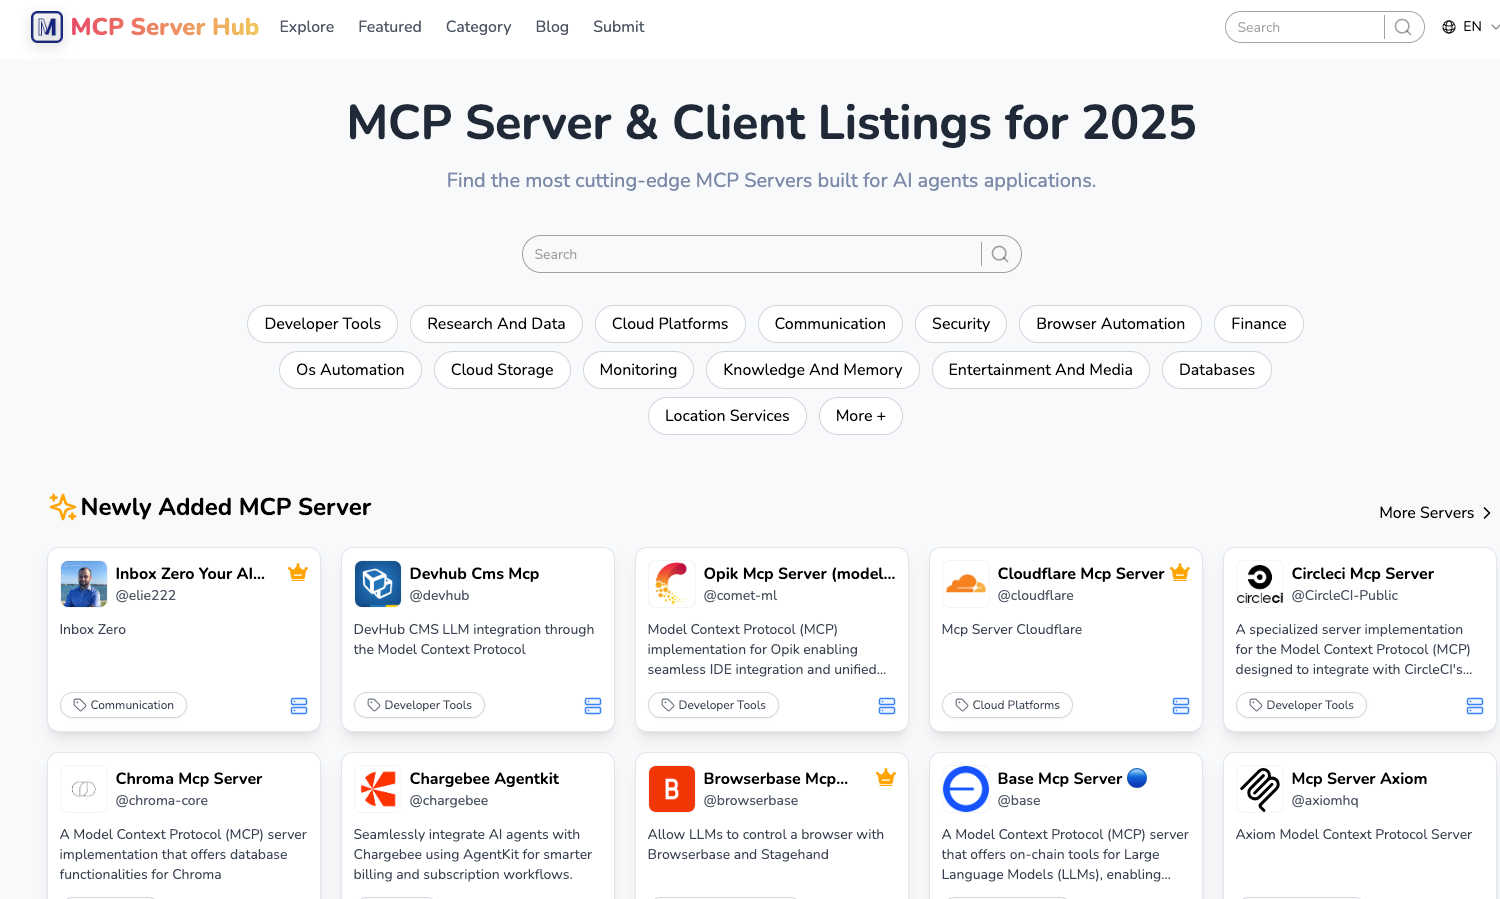Select the Databases category button
This screenshot has width=1500, height=899.
coord(1217,370)
